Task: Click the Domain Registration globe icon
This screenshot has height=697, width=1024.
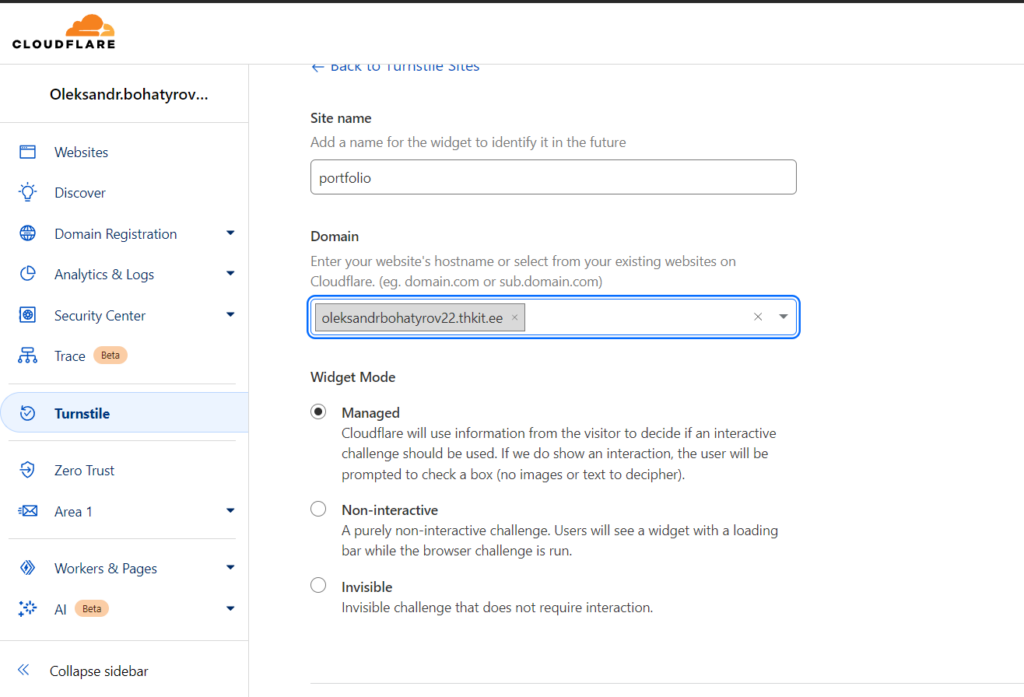Action: click(x=27, y=233)
